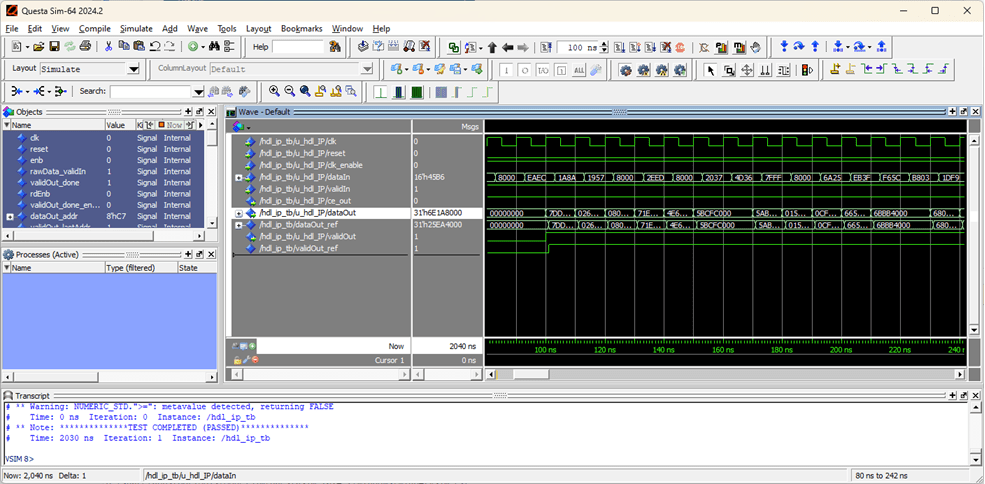The width and height of the screenshot is (985, 484).
Task: Open the Search field dropdown arrow
Action: (198, 91)
